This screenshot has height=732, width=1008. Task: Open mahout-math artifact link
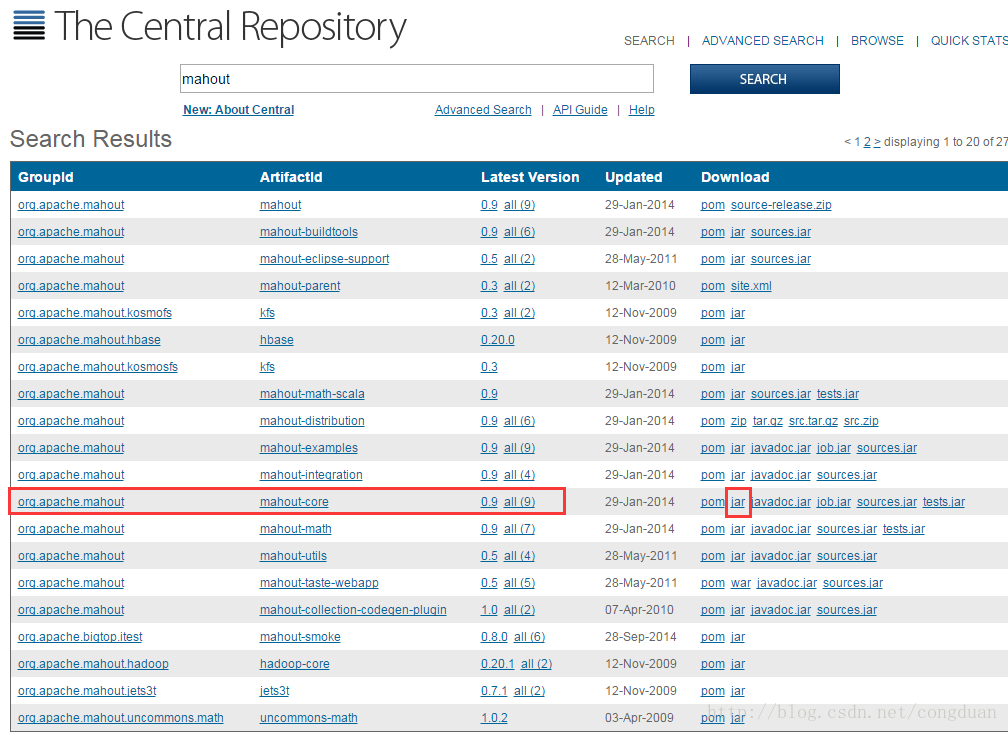[x=296, y=529]
